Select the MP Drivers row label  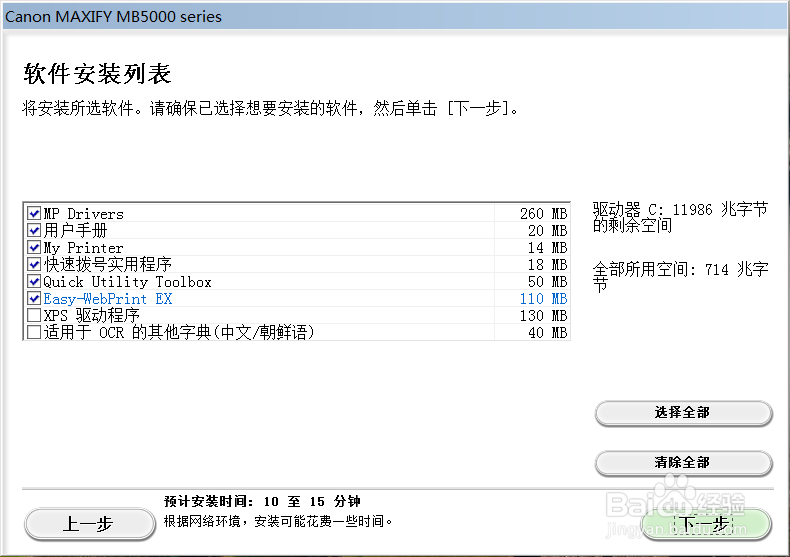coord(84,214)
